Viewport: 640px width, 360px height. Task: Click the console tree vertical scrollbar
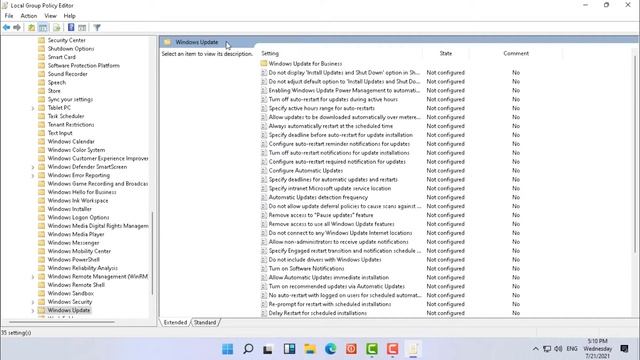pyautogui.click(x=152, y=253)
